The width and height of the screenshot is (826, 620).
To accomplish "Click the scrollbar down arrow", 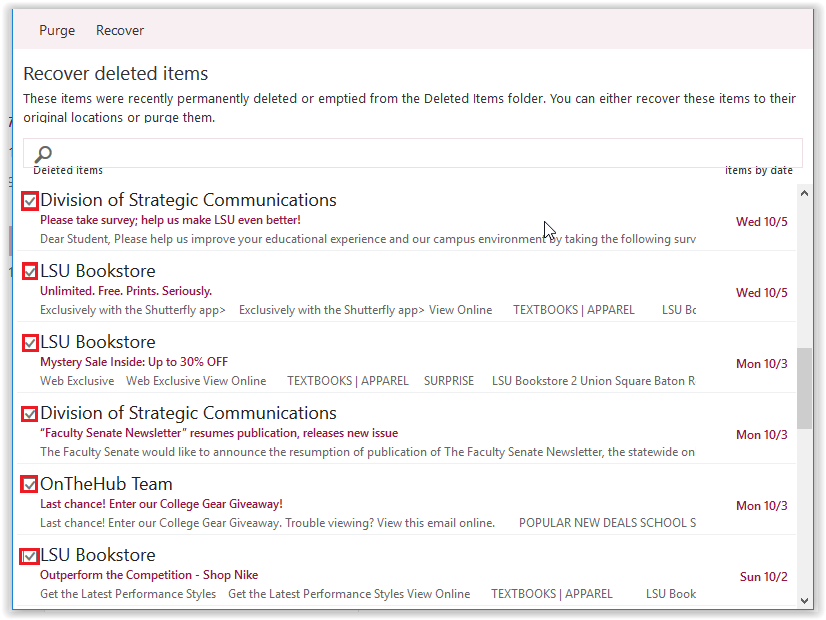I will click(804, 601).
